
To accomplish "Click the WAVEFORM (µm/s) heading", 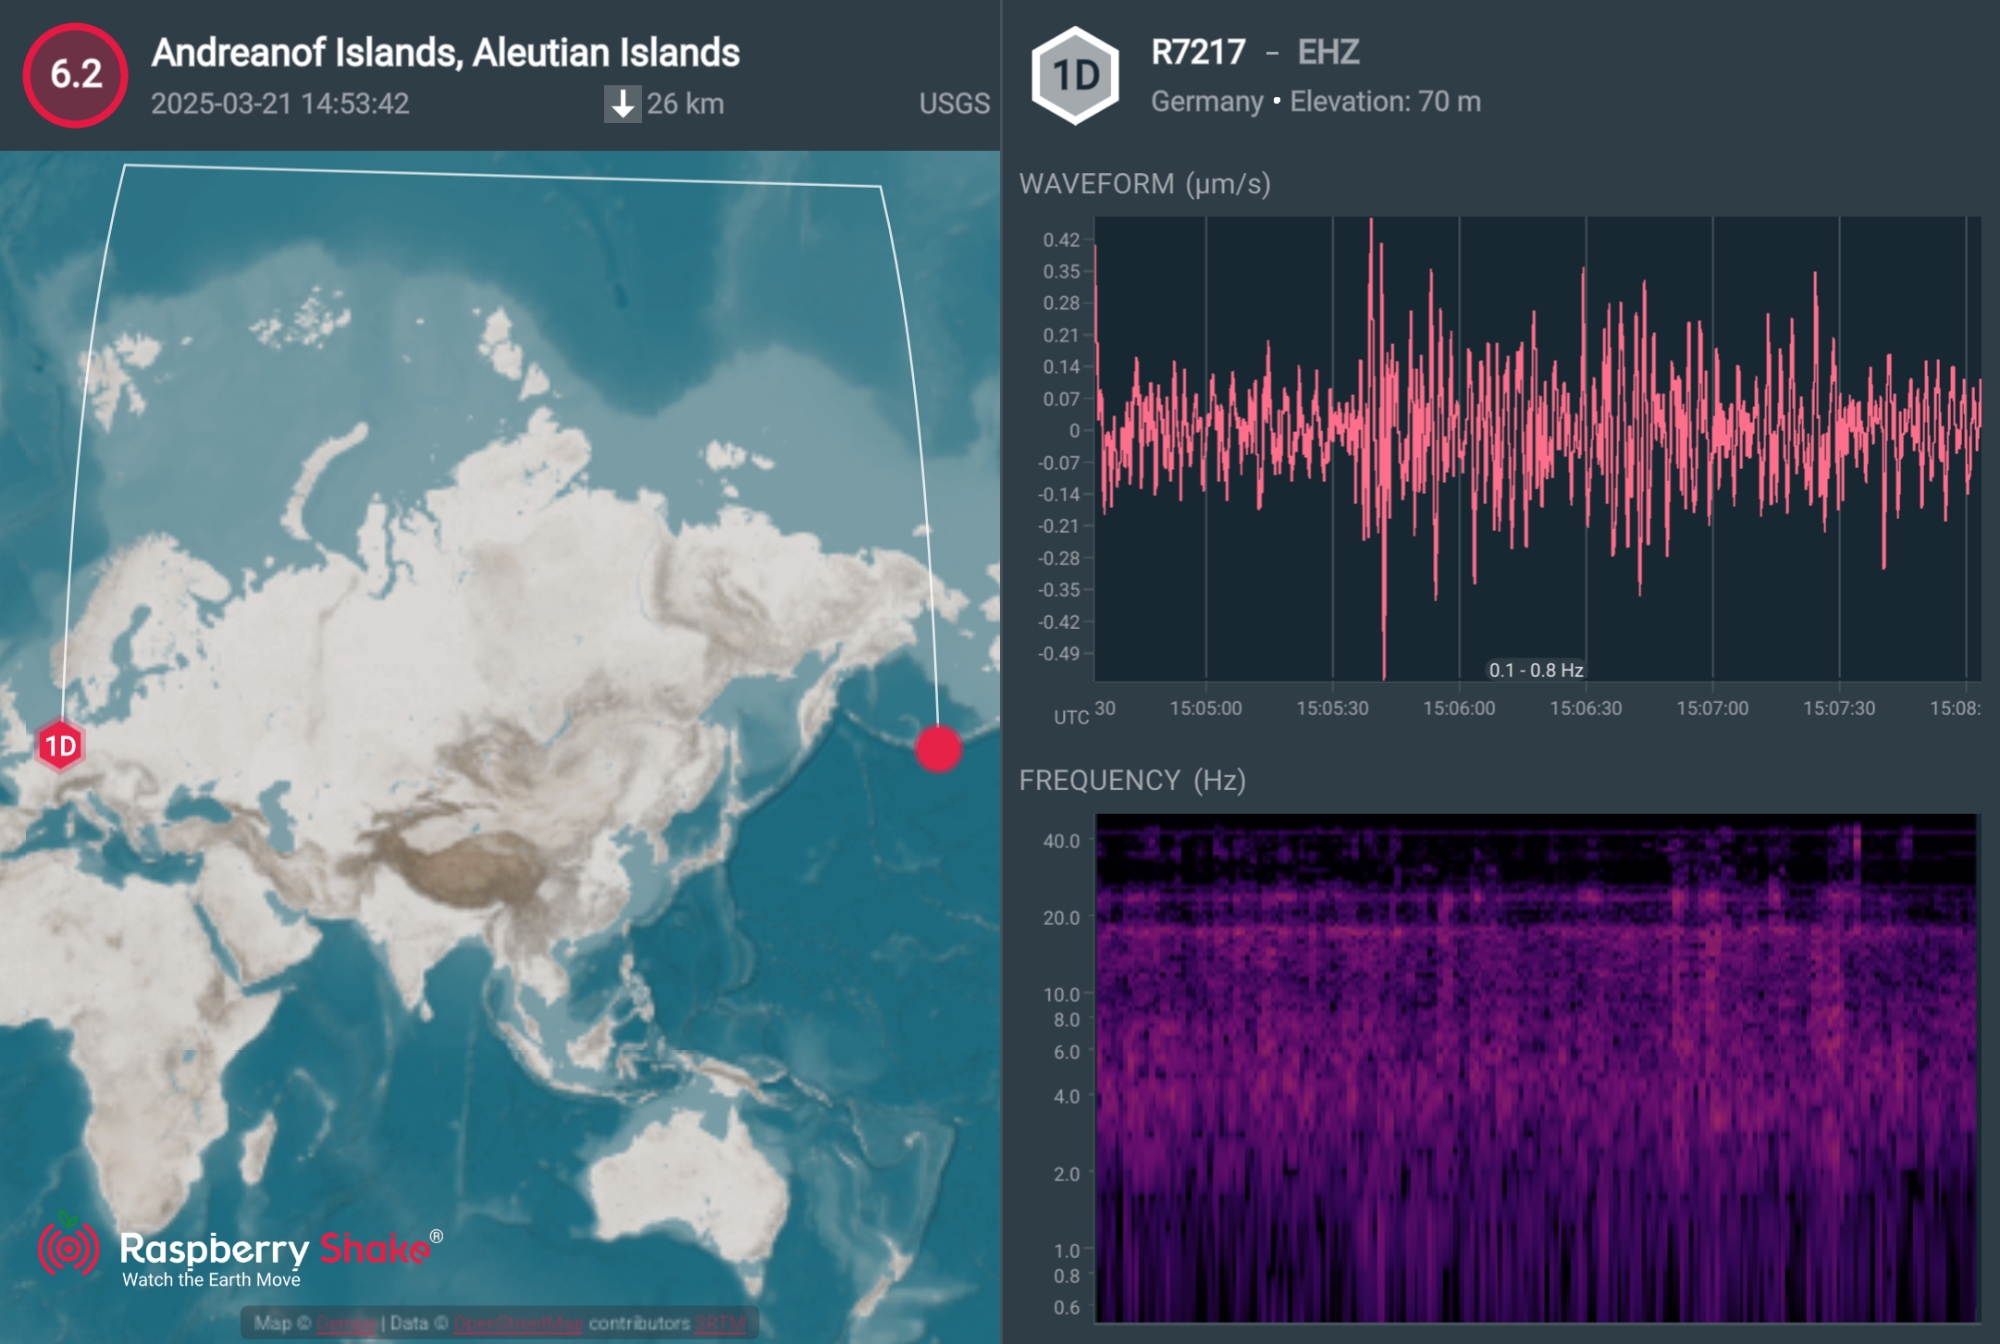I will tap(1145, 184).
